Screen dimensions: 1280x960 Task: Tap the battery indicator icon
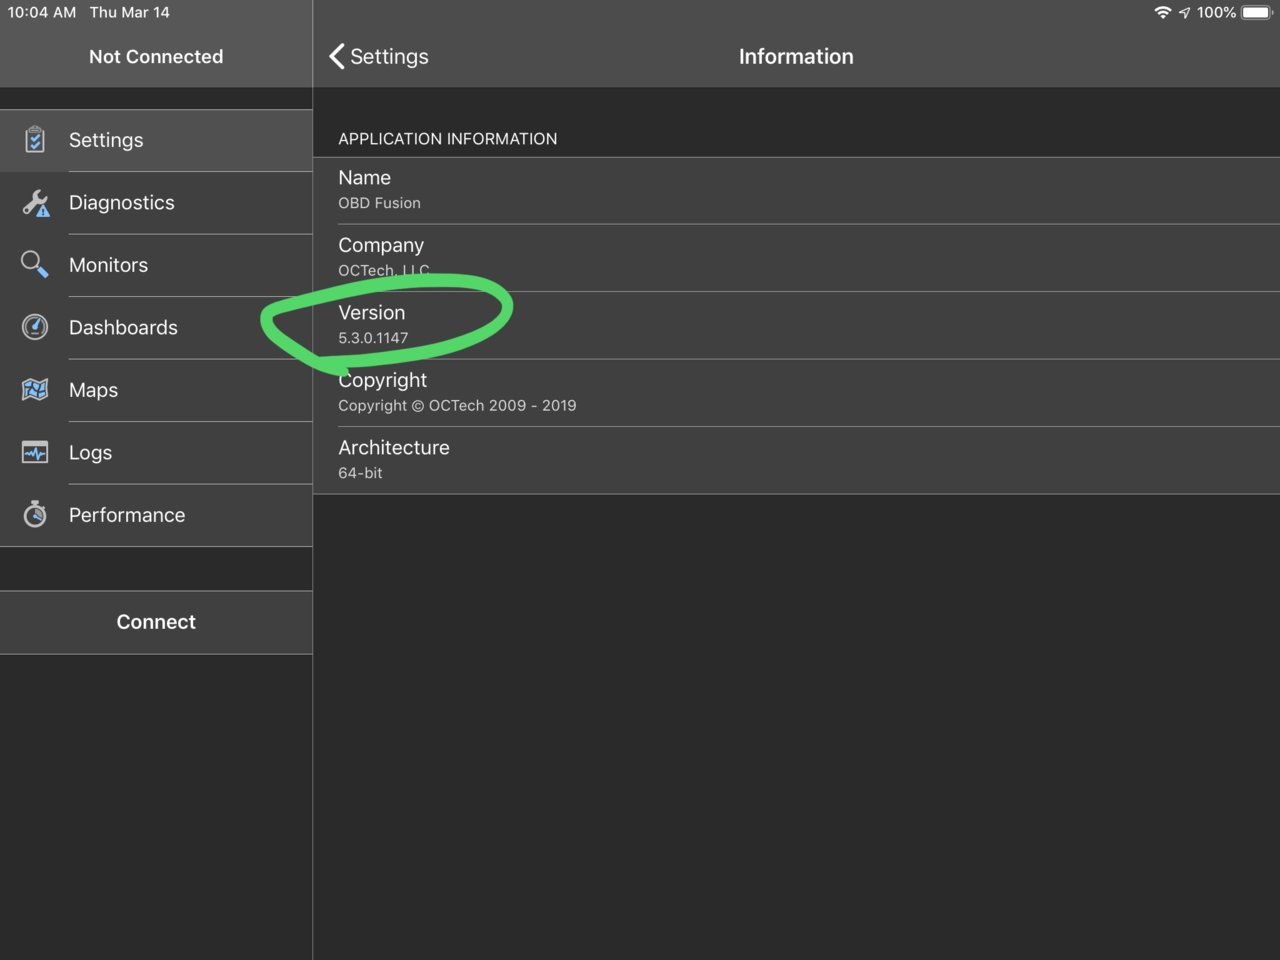tap(1257, 13)
